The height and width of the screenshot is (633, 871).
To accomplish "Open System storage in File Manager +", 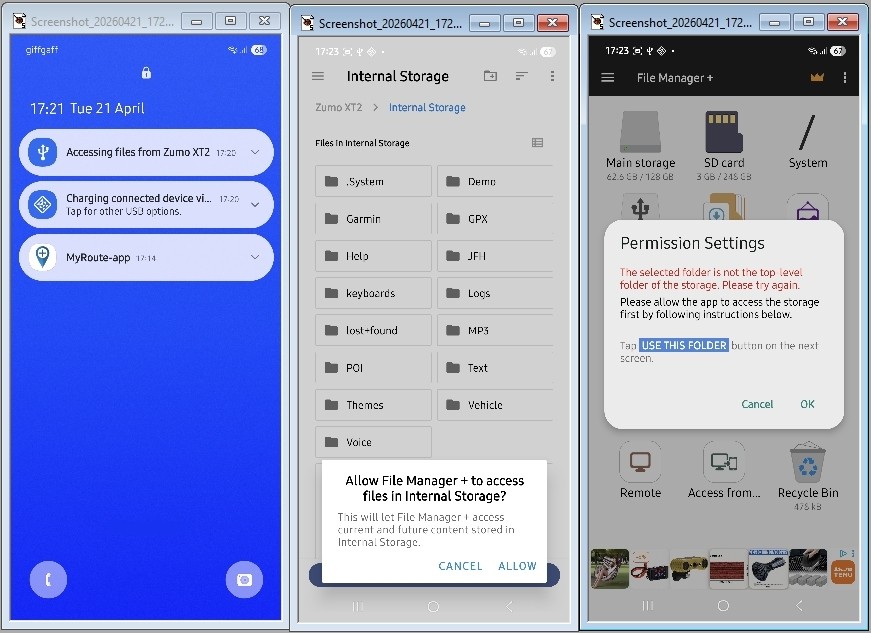I will [808, 142].
